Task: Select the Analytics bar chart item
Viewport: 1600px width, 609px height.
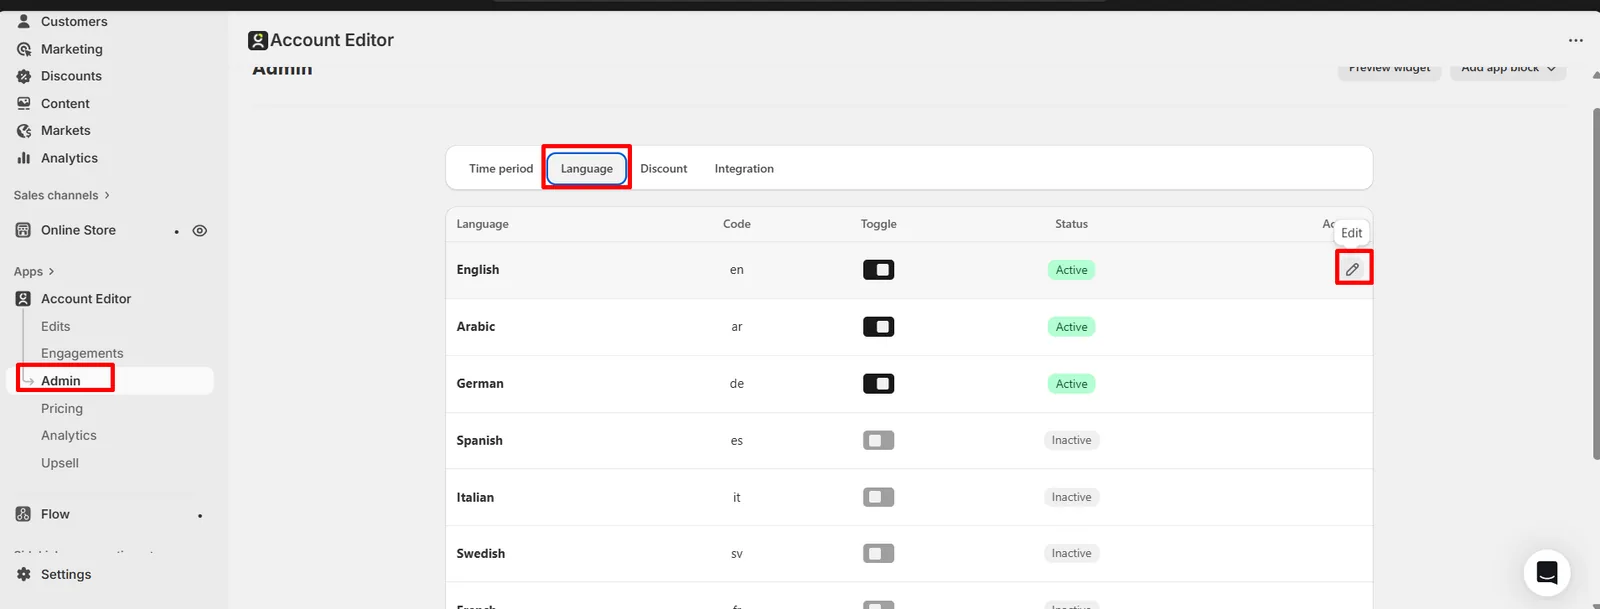Action: (x=69, y=158)
